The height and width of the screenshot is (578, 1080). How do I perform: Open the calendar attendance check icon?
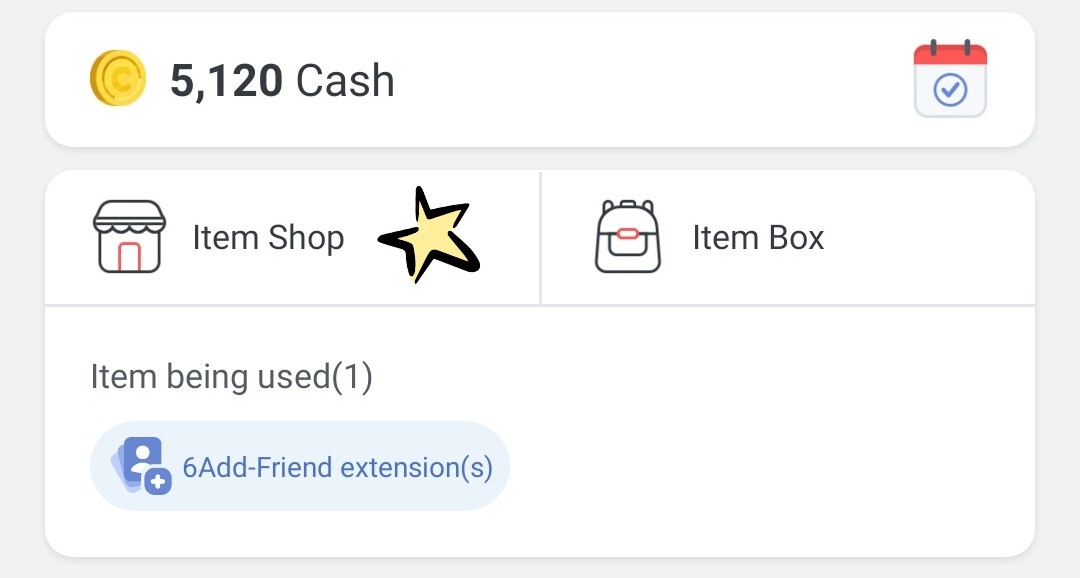coord(950,79)
